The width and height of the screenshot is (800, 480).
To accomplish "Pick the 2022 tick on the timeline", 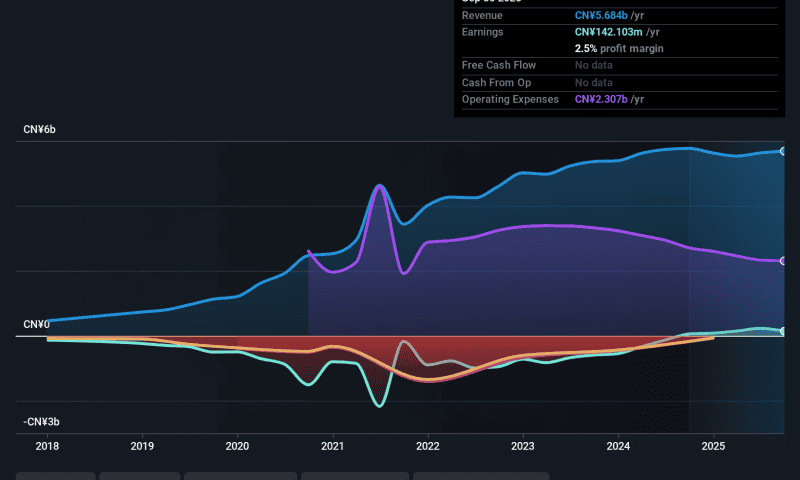I will (x=428, y=447).
